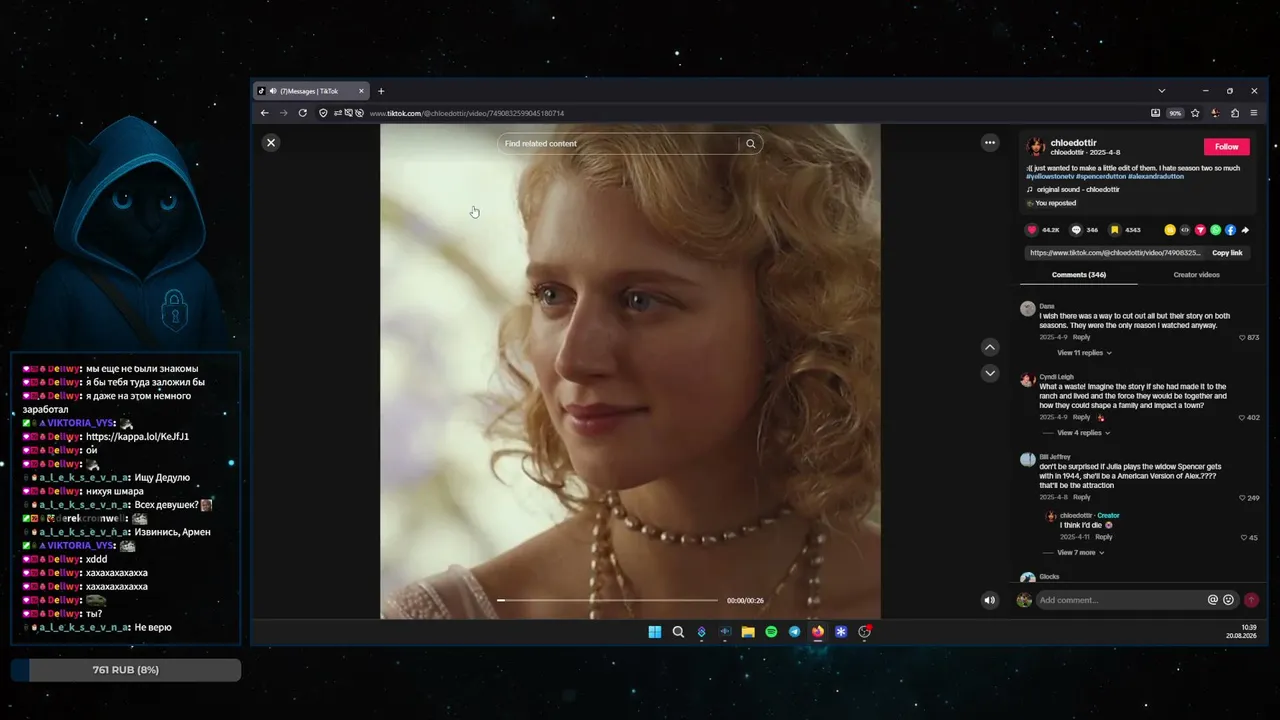This screenshot has width=1280, height=720.
Task: Open chloedottir's profile avatar
Action: 1036,147
